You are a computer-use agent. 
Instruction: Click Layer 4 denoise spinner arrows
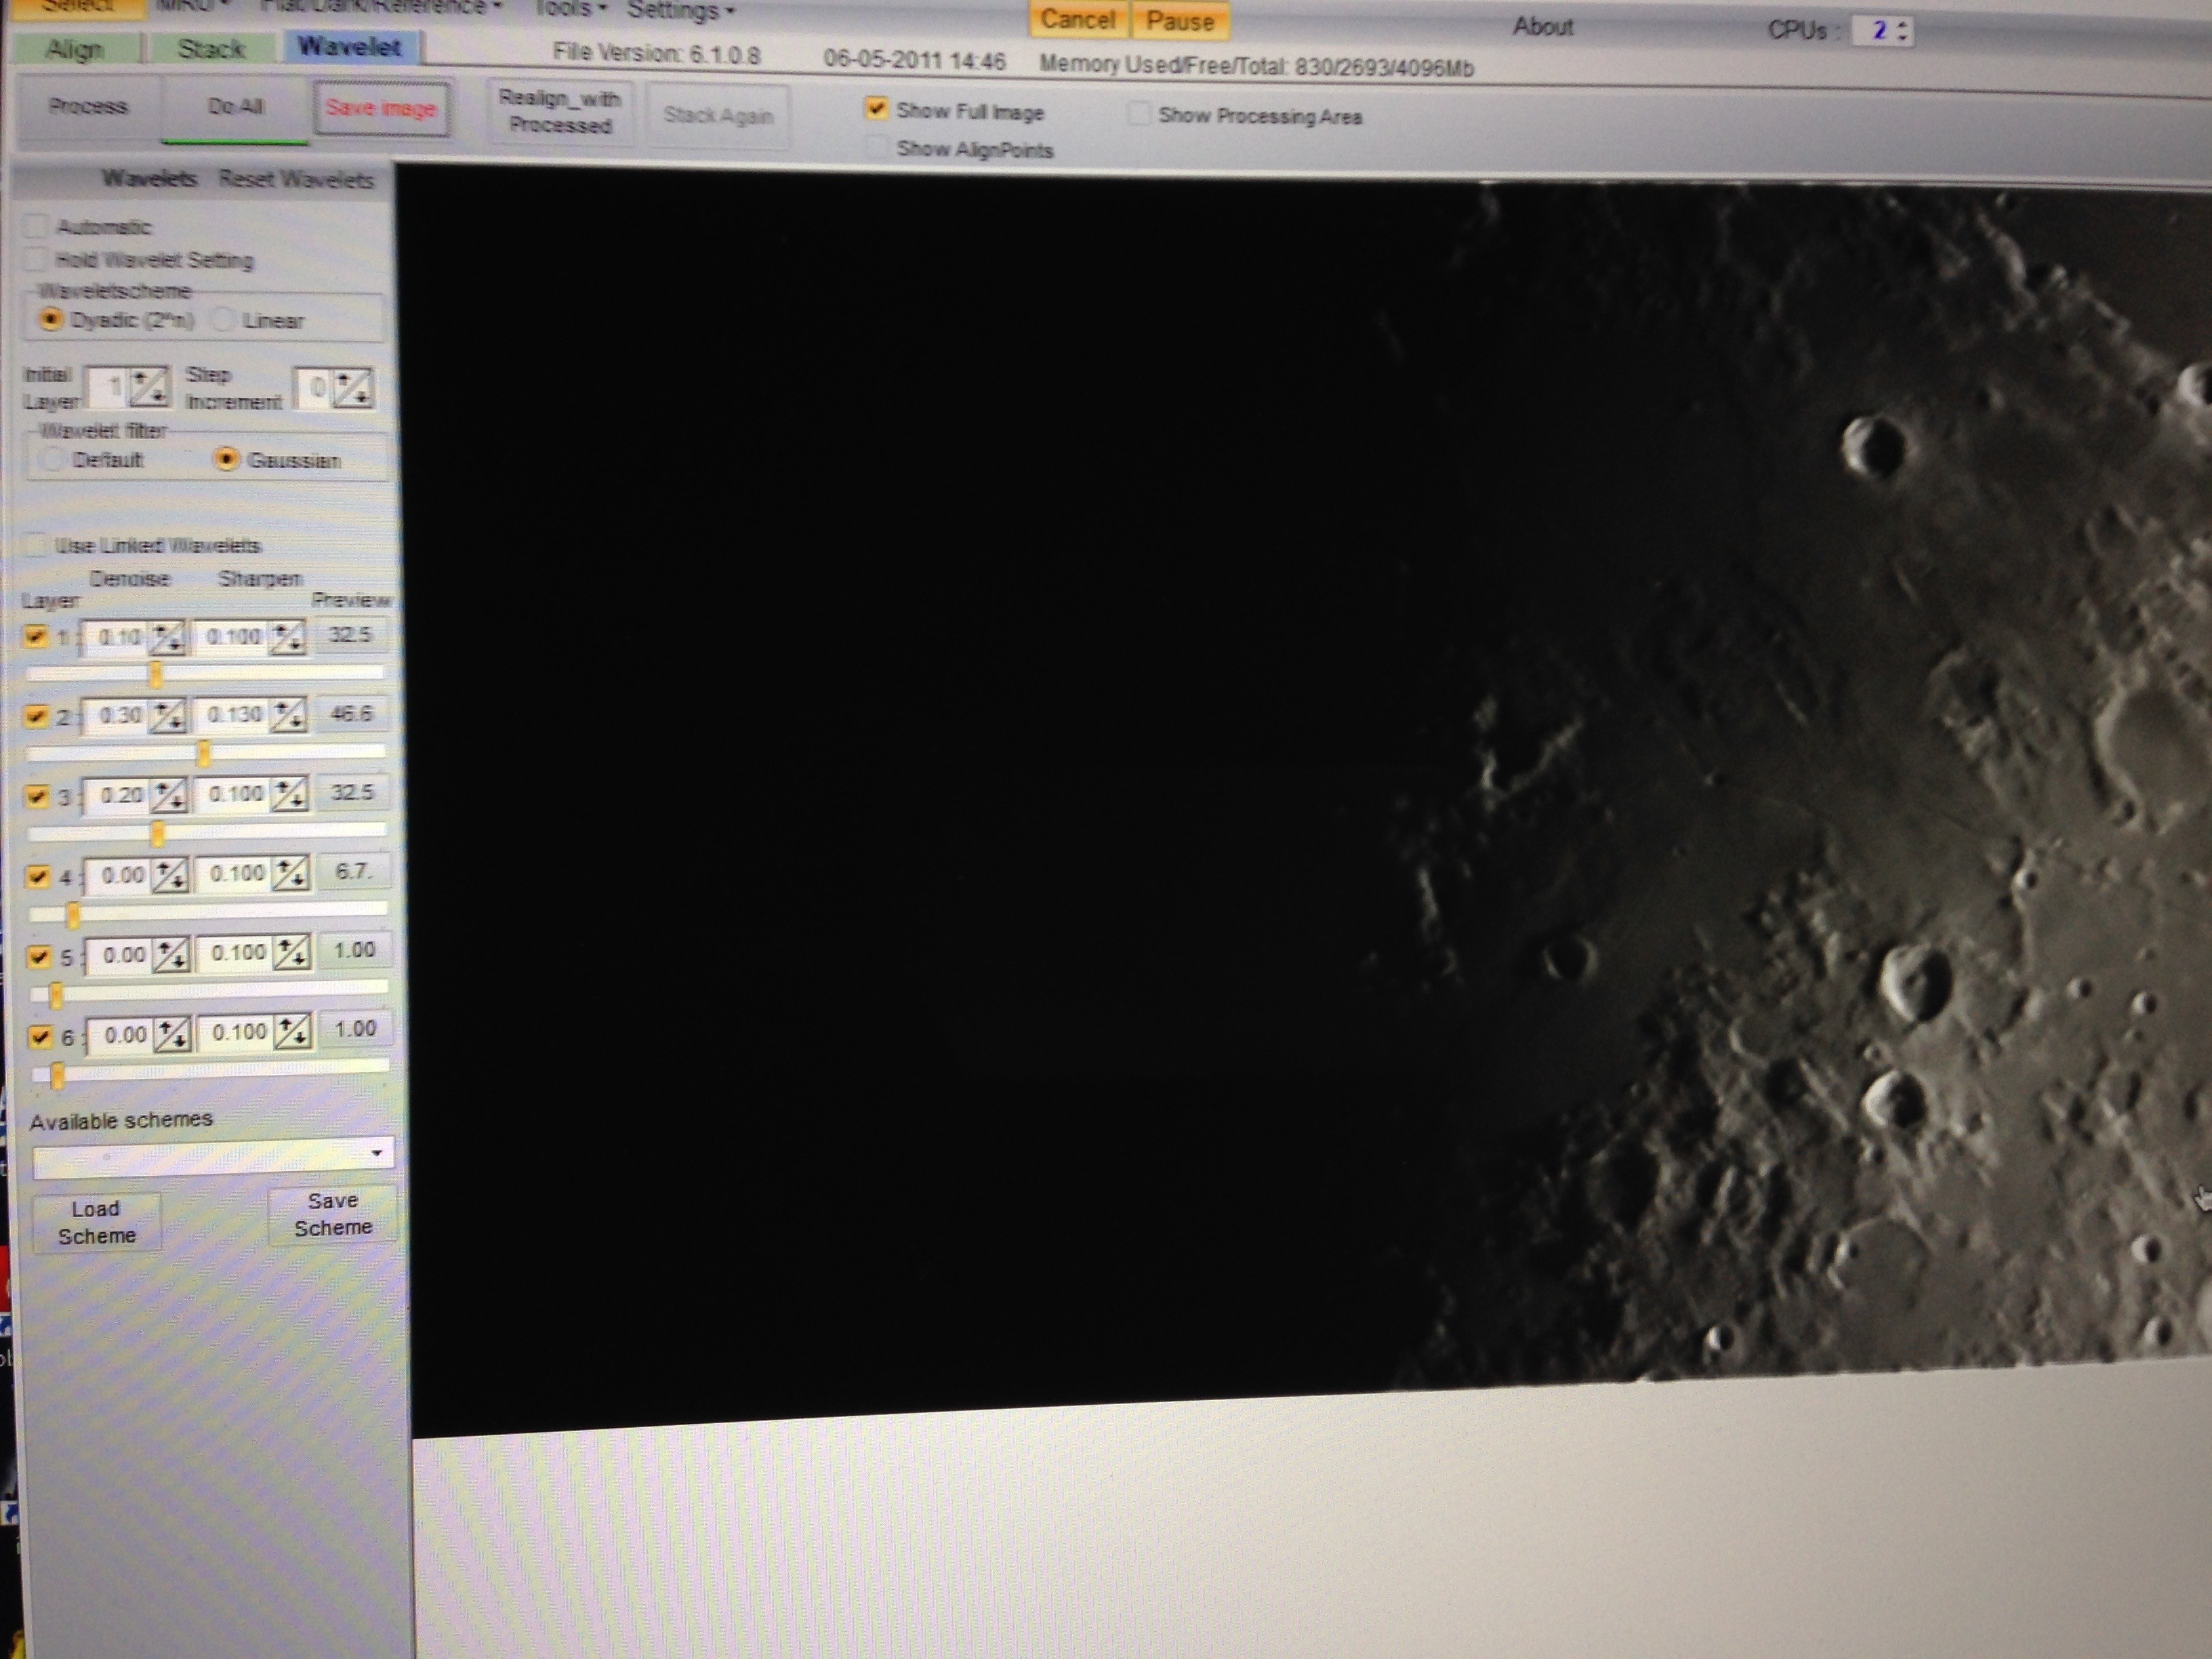[x=171, y=876]
